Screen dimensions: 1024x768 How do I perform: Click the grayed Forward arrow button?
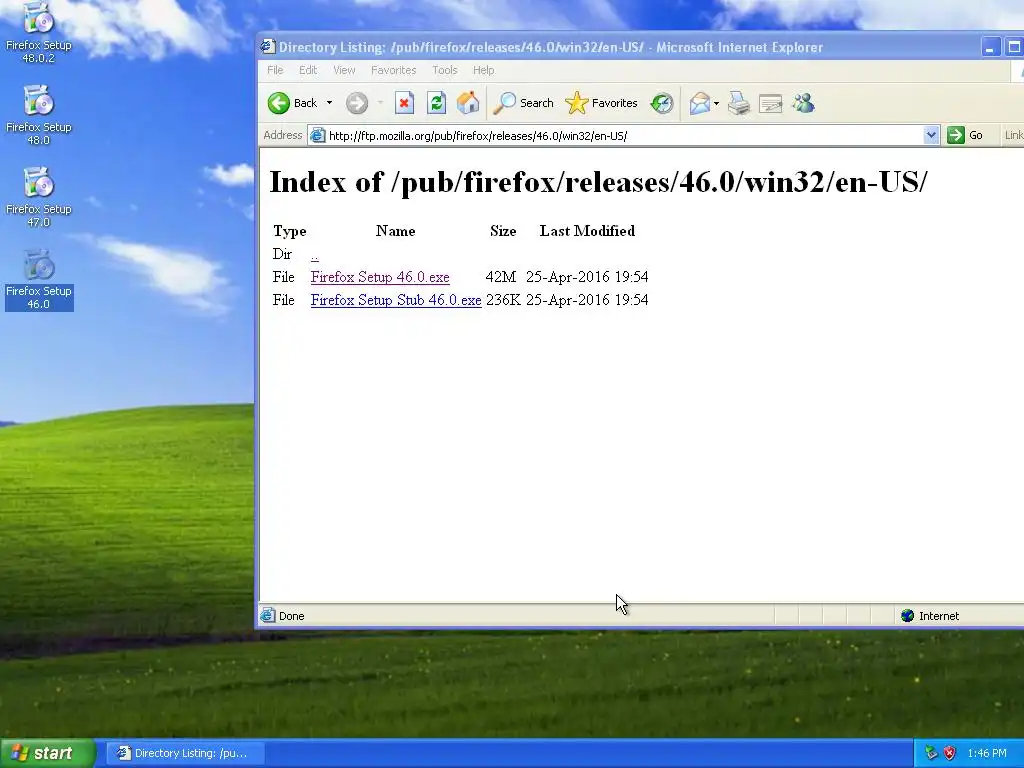(x=357, y=103)
